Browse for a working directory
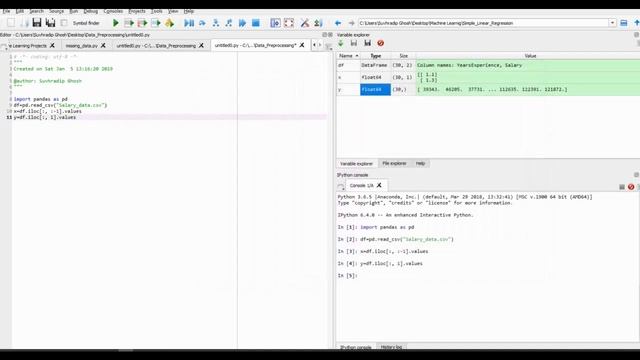The width and height of the screenshot is (640, 360). pyautogui.click(x=624, y=23)
